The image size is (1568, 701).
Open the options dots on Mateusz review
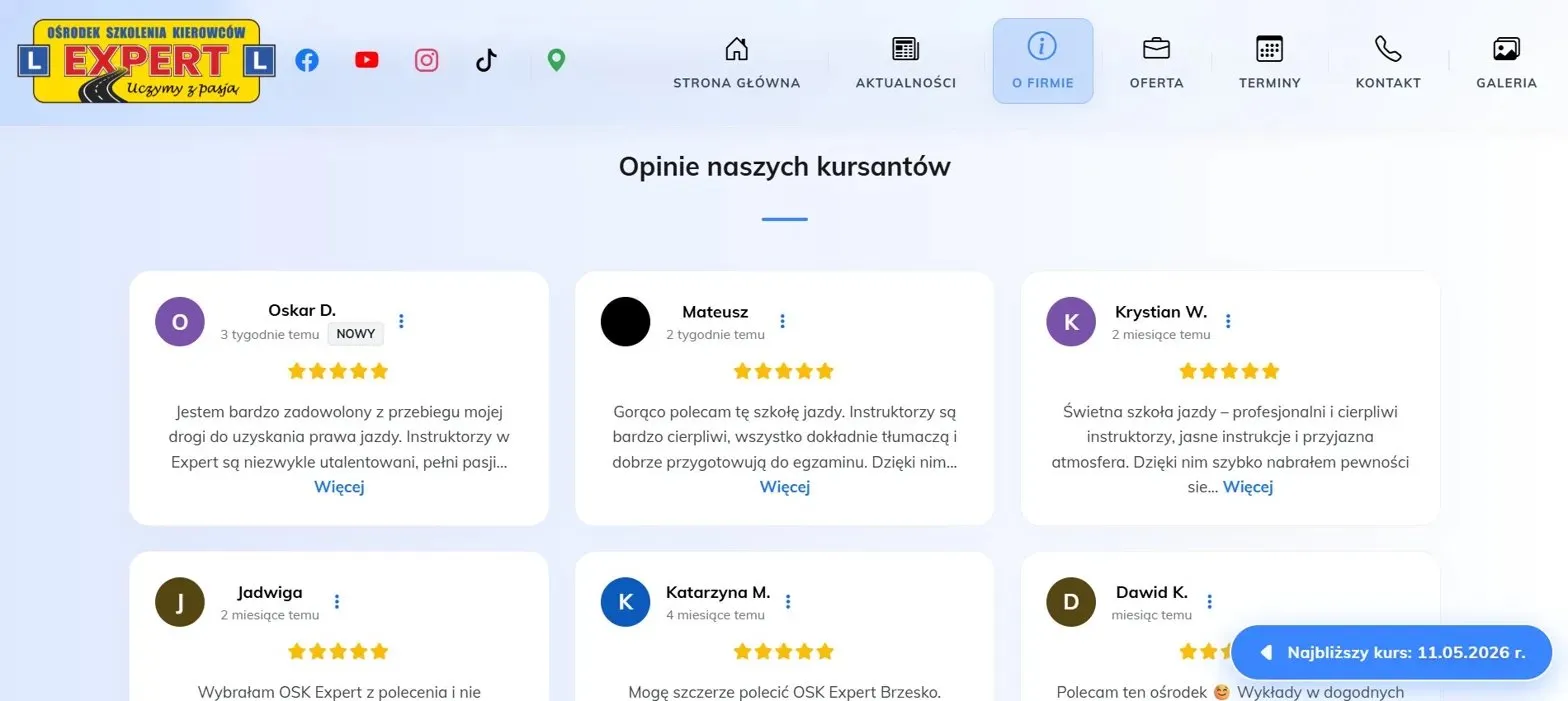[782, 321]
